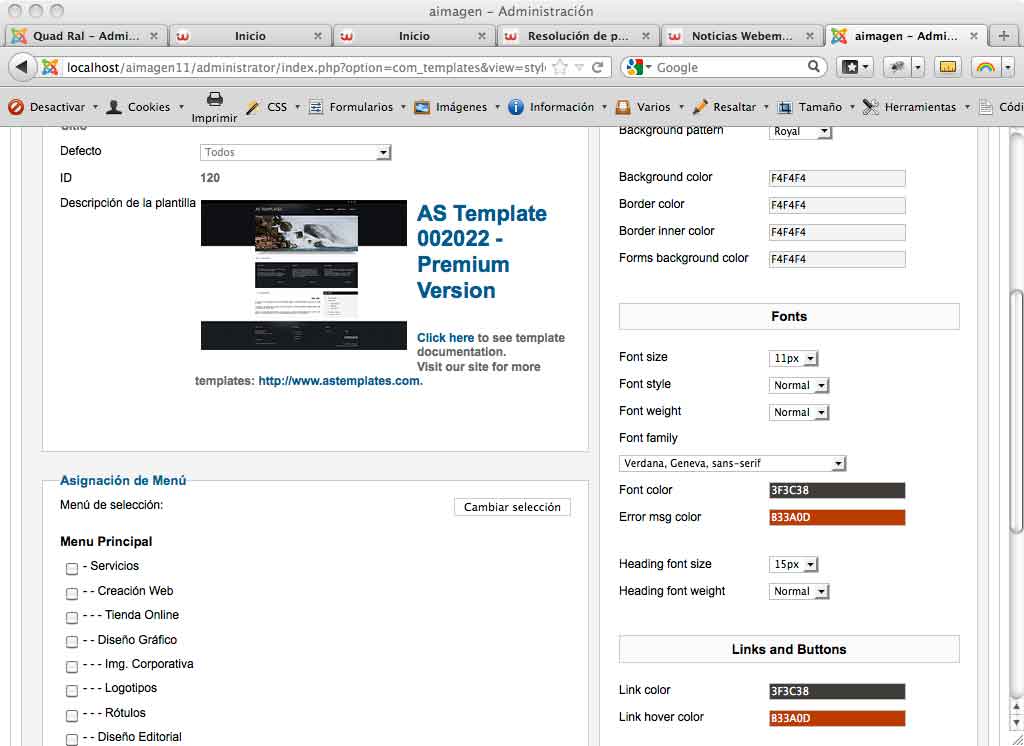Click the Joomla site icon in address bar
This screenshot has width=1024, height=746.
coord(50,67)
